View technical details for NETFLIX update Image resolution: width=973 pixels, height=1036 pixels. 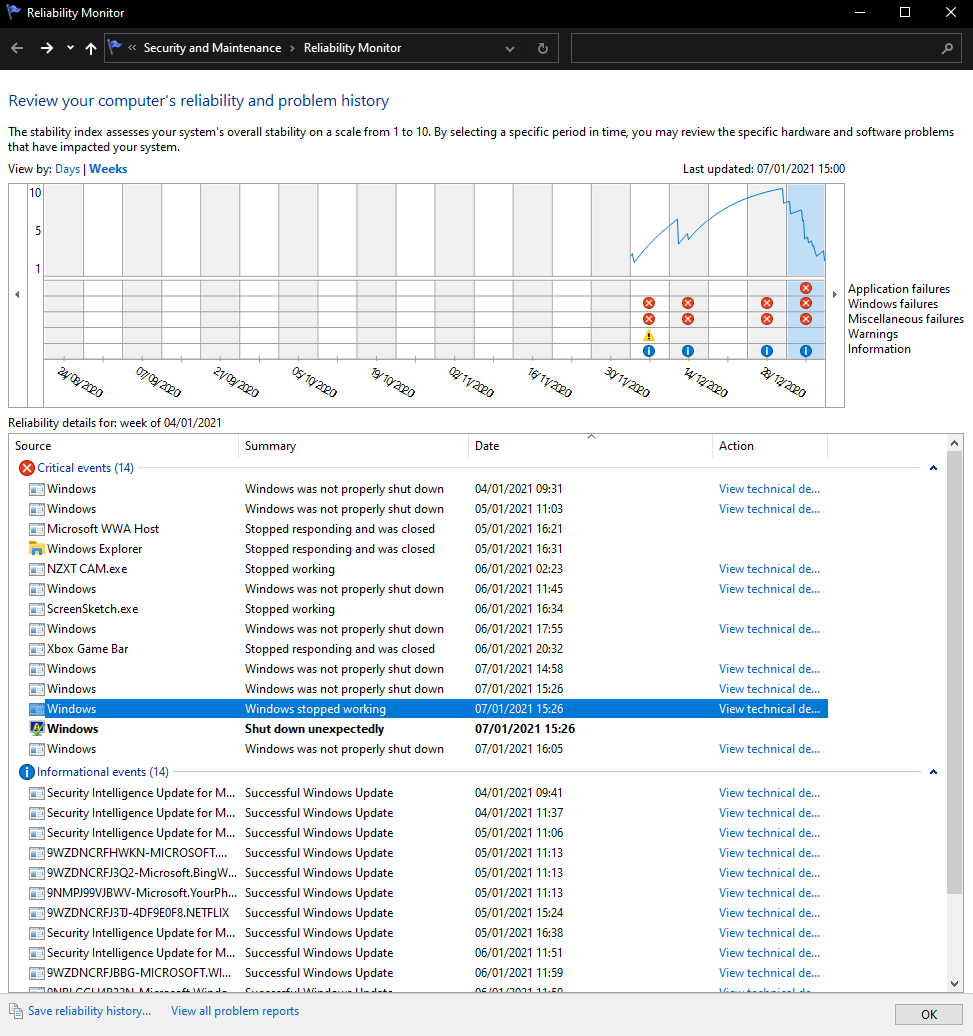point(769,912)
